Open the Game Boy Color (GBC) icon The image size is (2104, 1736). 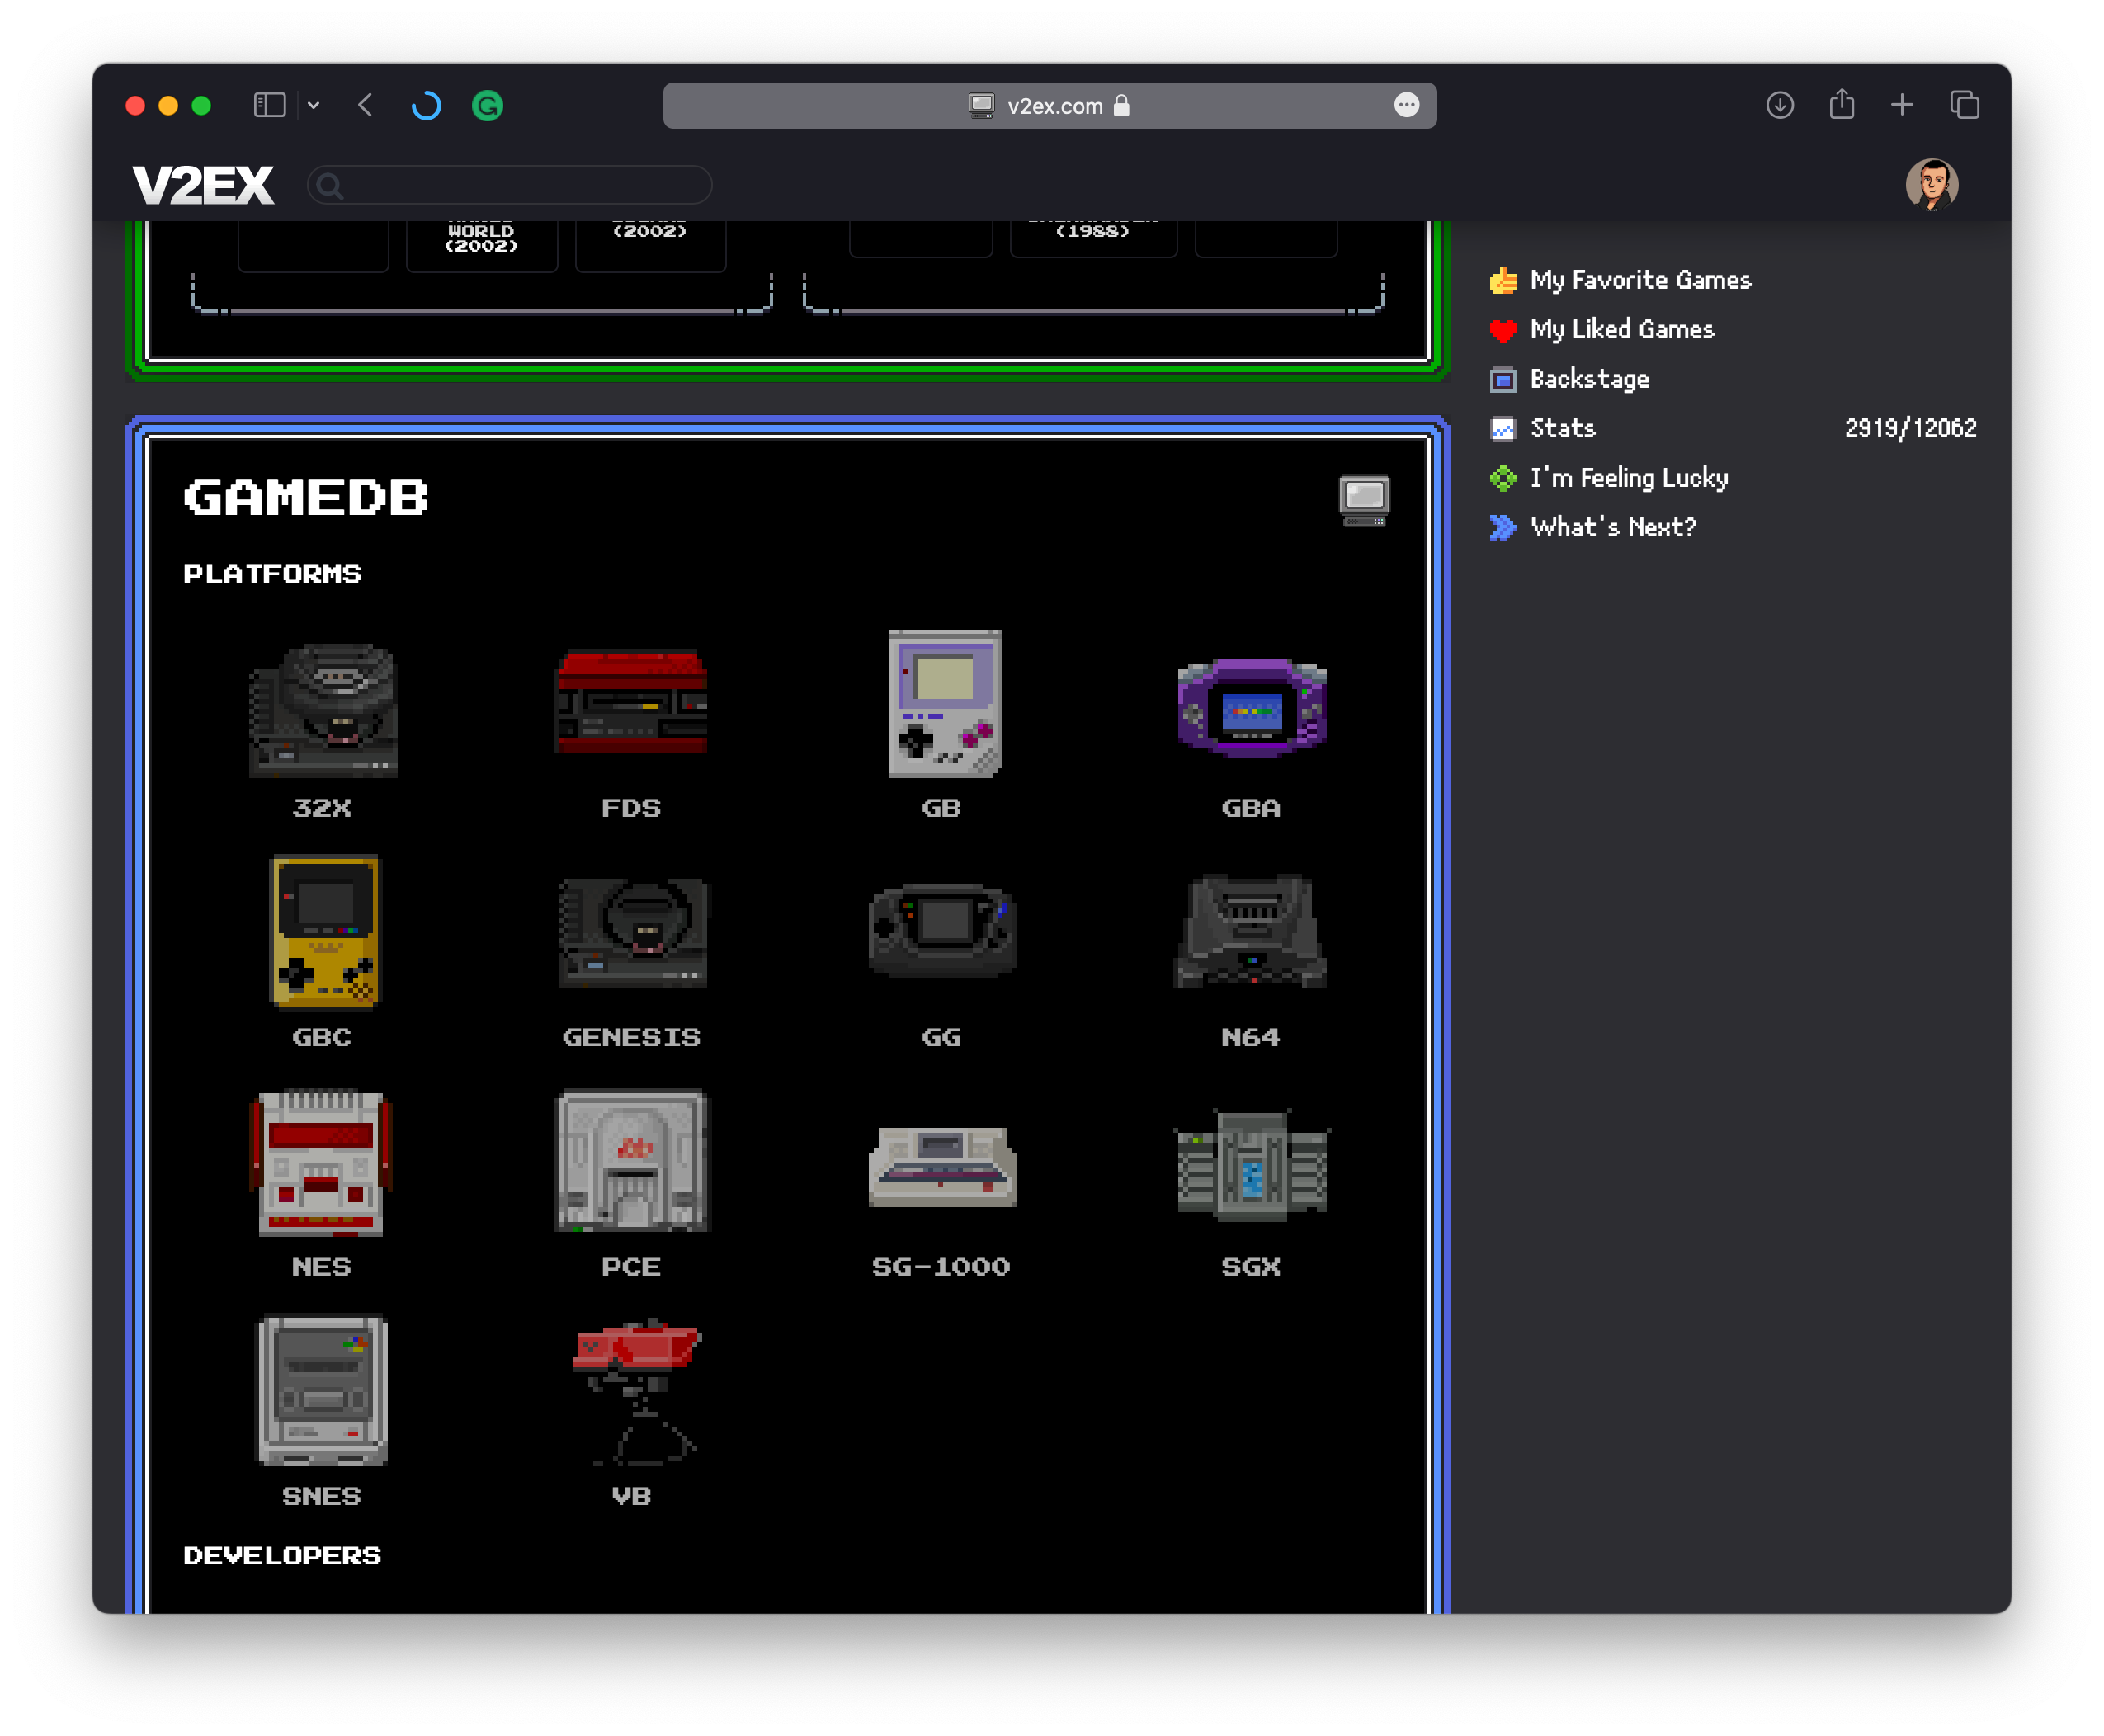click(x=323, y=932)
